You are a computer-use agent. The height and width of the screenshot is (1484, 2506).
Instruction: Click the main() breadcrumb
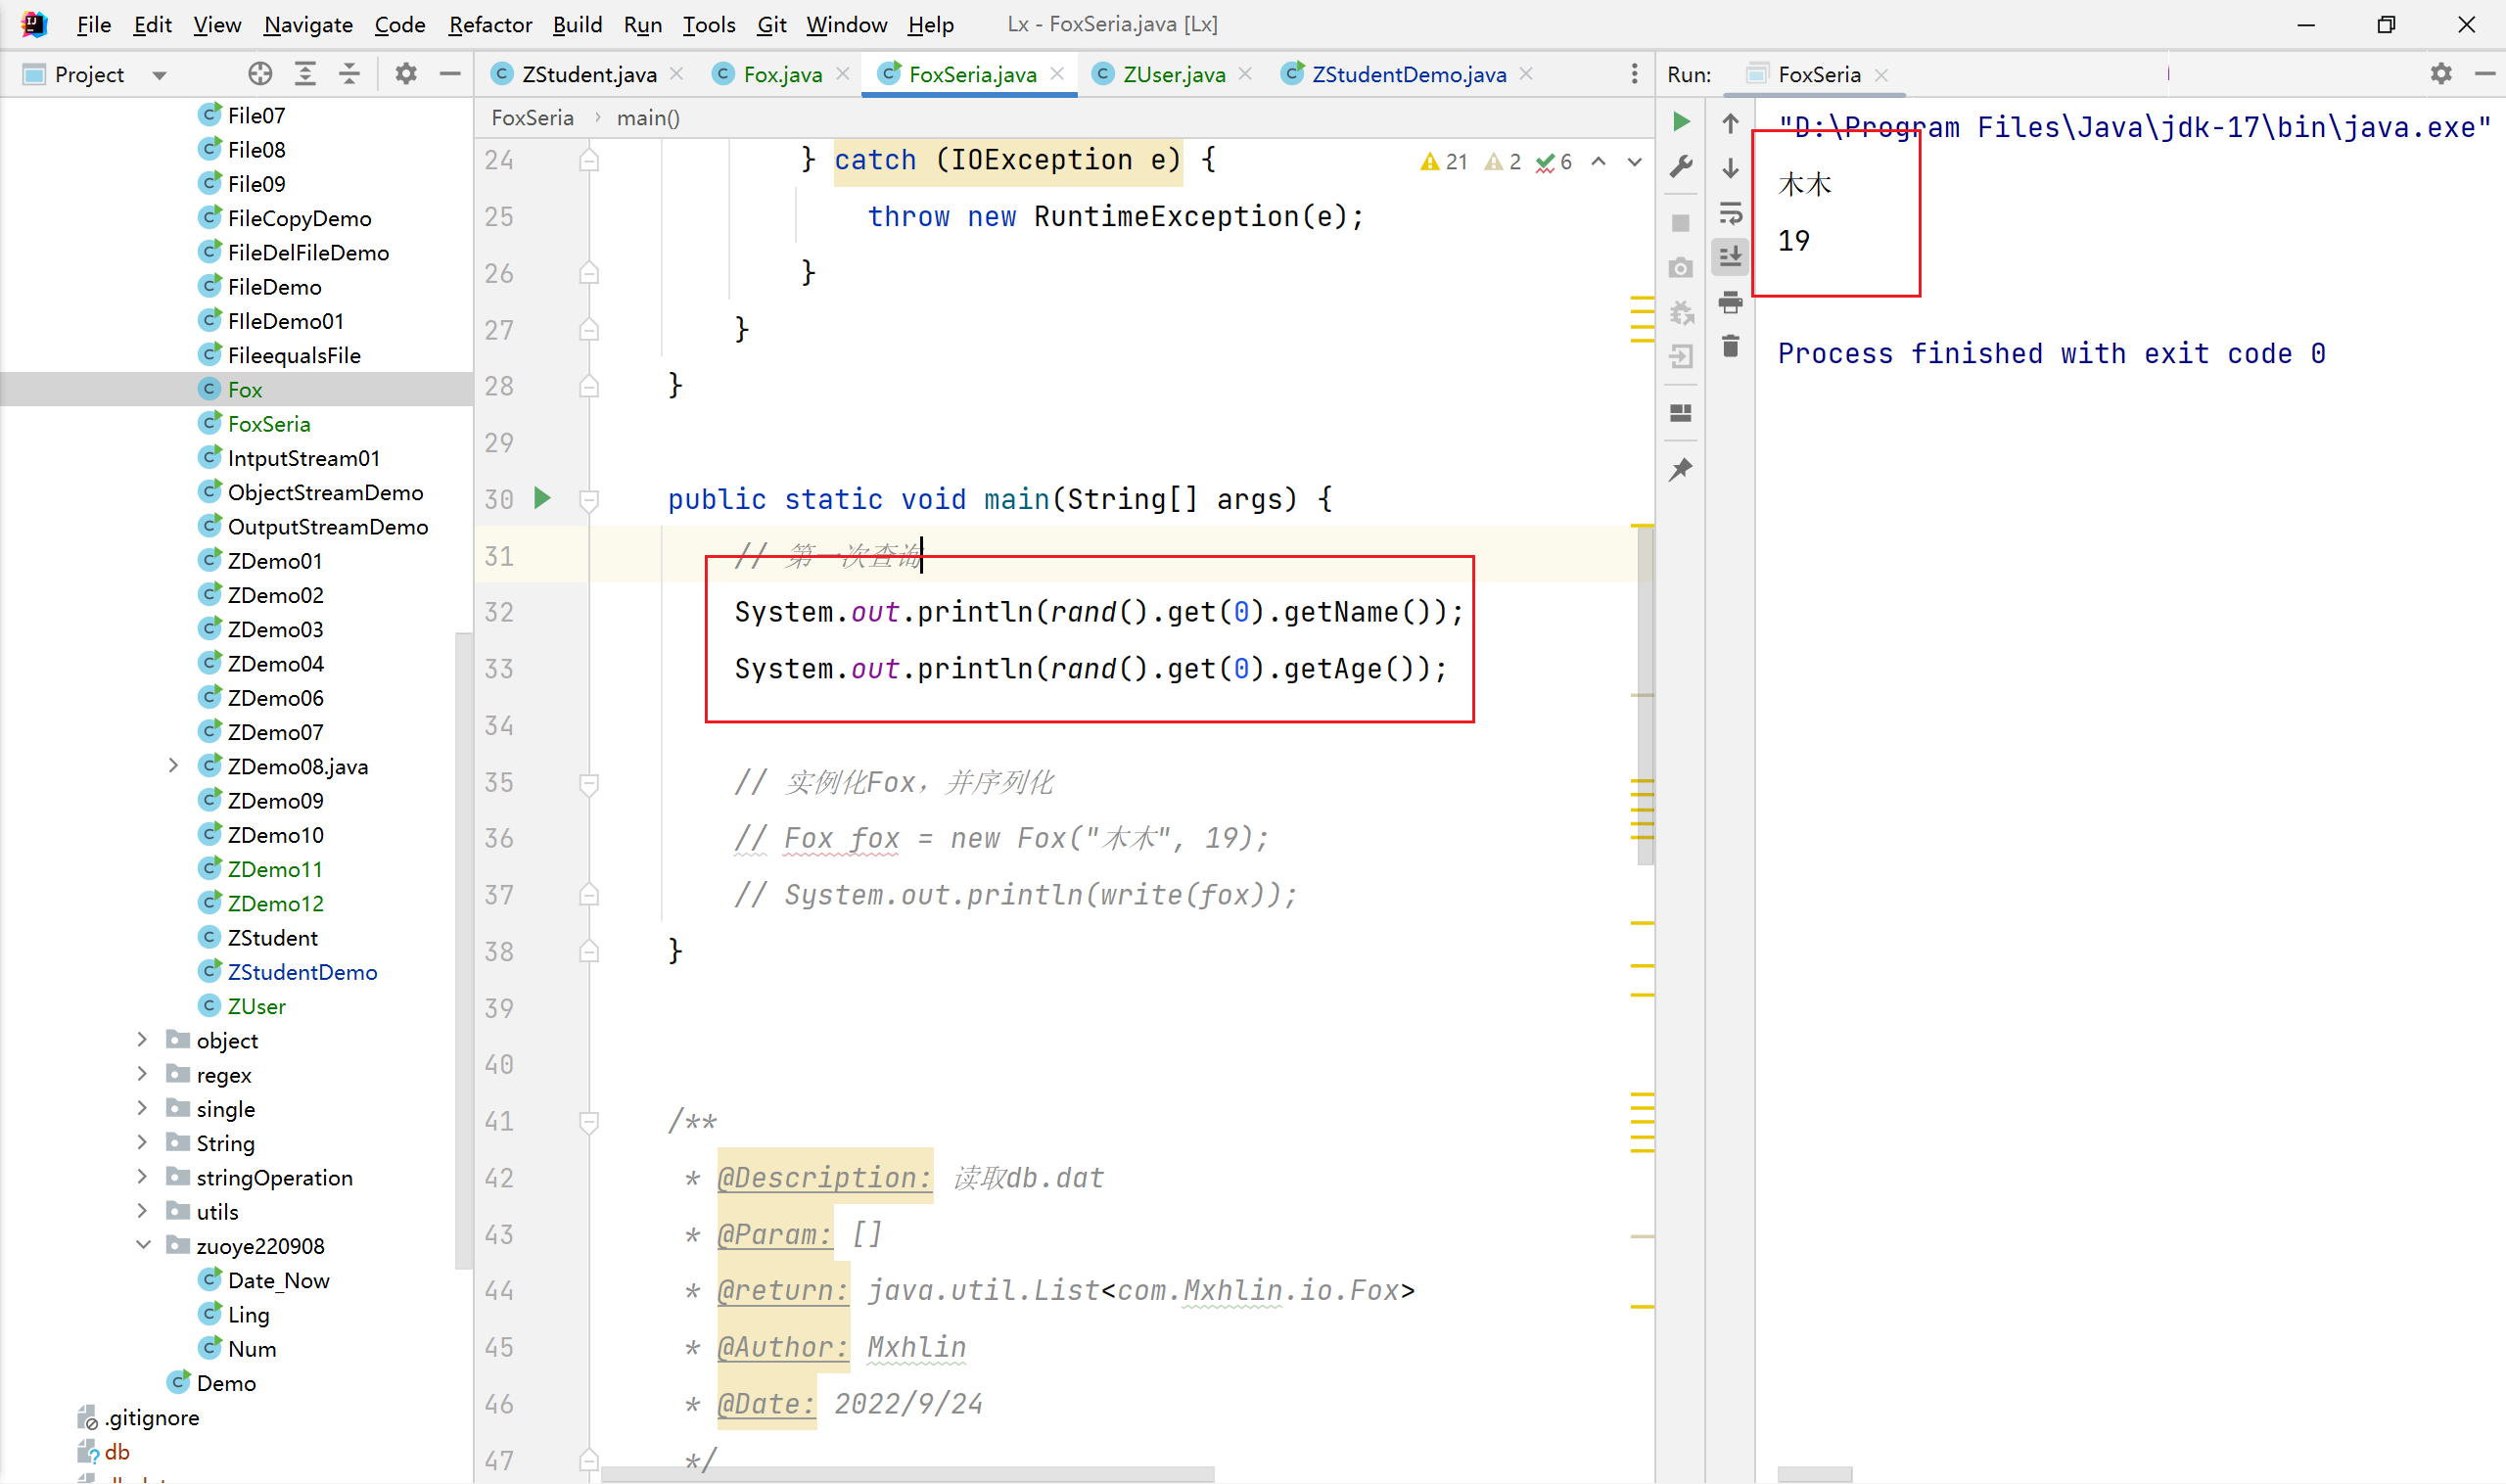[x=648, y=118]
